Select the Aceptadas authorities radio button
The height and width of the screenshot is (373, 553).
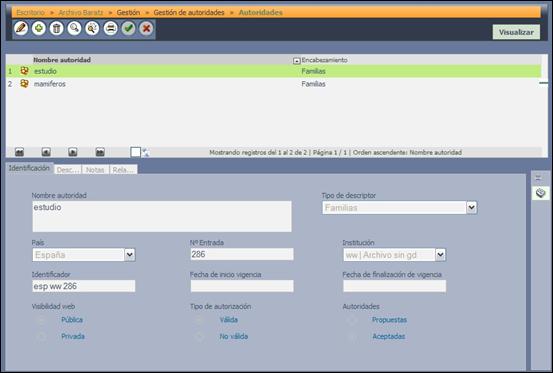(x=352, y=337)
